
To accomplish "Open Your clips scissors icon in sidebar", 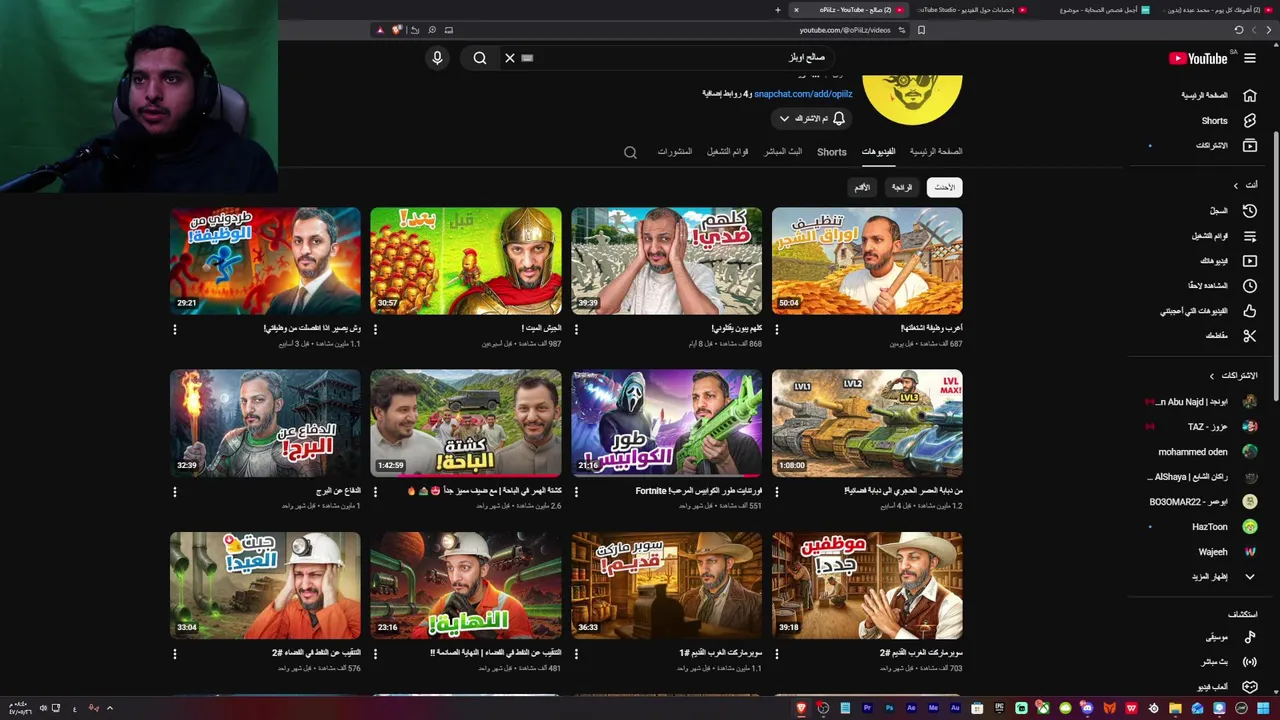I will click(1249, 336).
